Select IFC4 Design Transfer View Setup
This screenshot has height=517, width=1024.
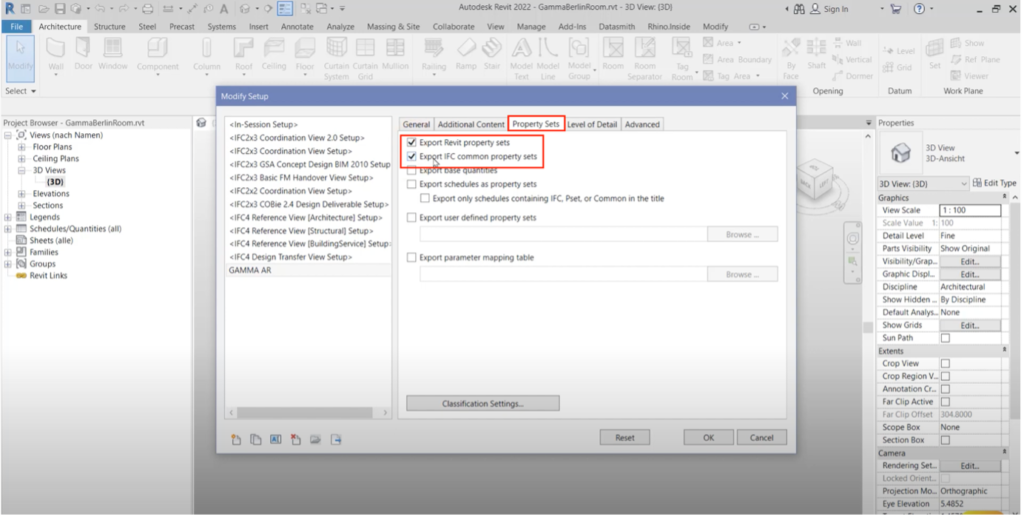pyautogui.click(x=291, y=257)
